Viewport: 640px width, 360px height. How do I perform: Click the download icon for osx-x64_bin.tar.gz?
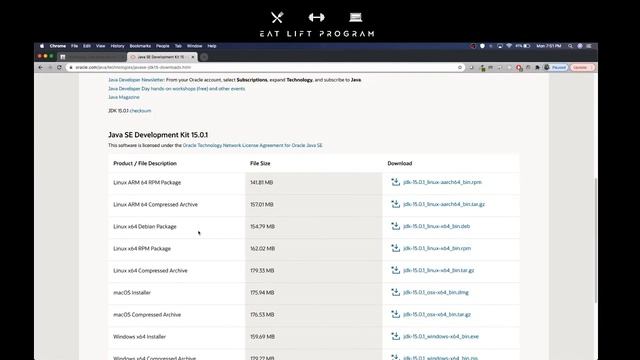pyautogui.click(x=395, y=314)
